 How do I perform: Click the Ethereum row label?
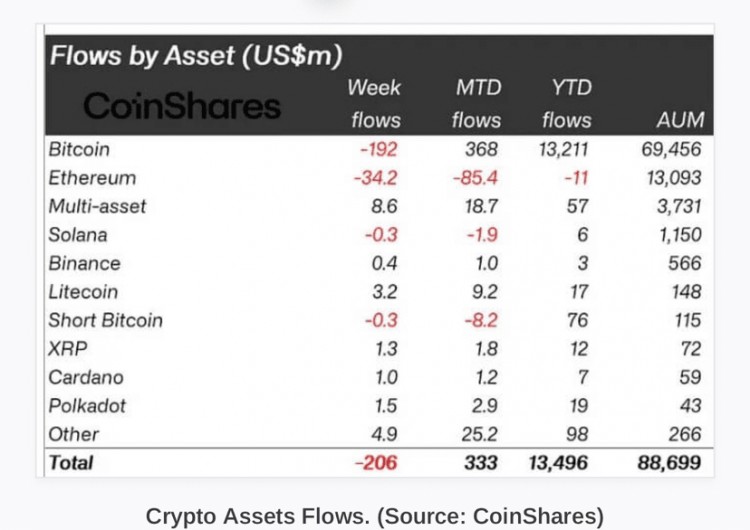coord(92,178)
